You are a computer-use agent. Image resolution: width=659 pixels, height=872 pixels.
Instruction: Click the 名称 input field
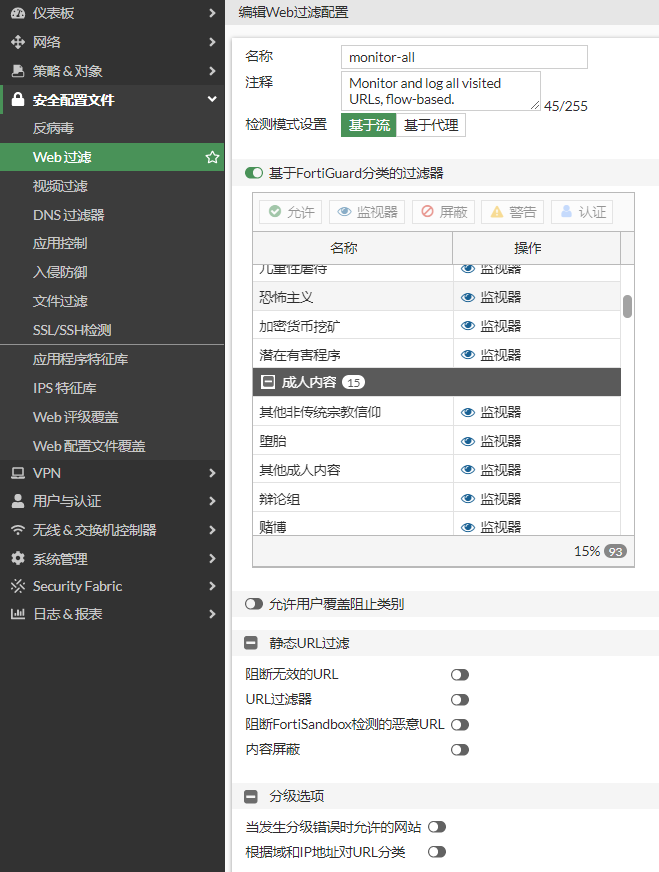463,57
